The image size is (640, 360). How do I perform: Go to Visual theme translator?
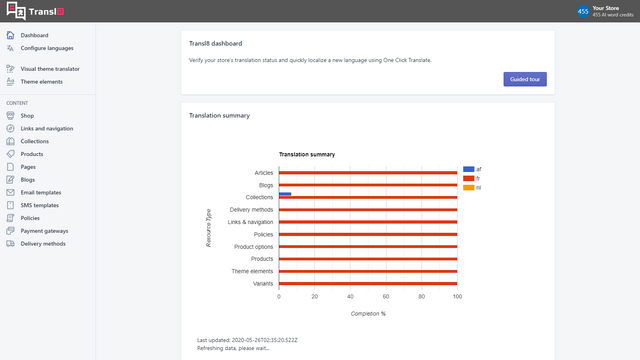coord(50,69)
